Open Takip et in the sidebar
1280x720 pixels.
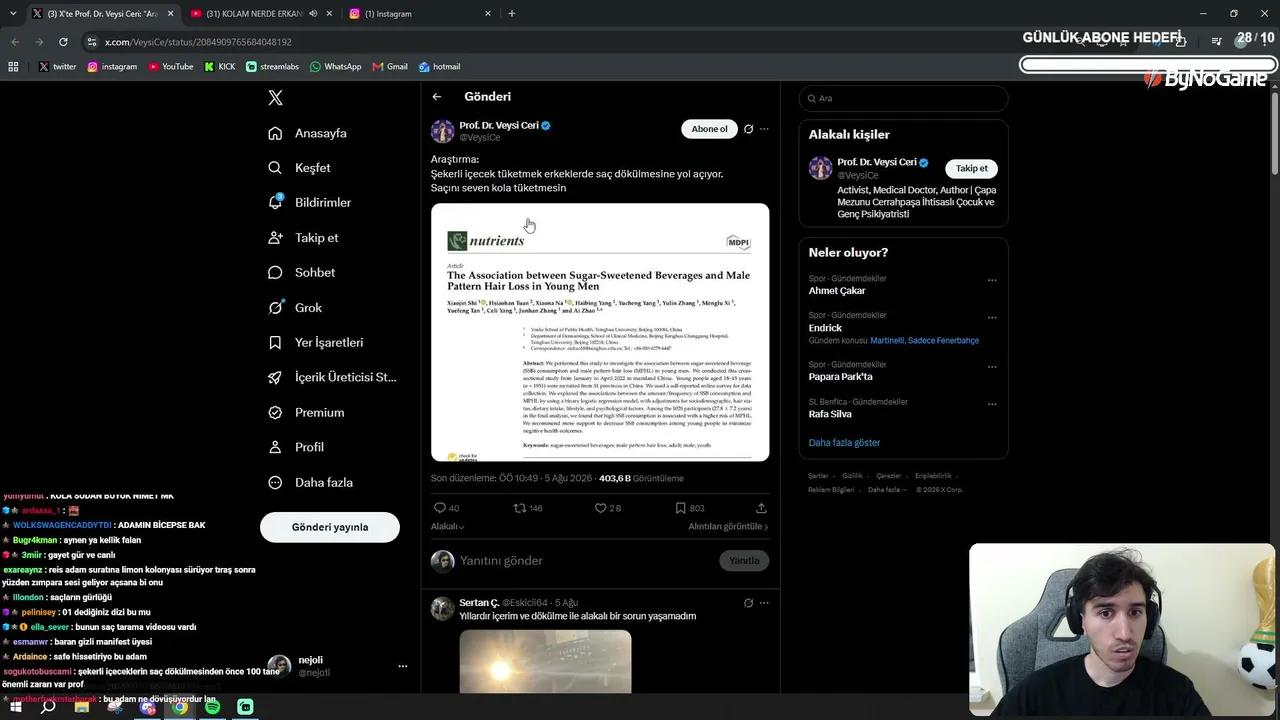[303, 237]
